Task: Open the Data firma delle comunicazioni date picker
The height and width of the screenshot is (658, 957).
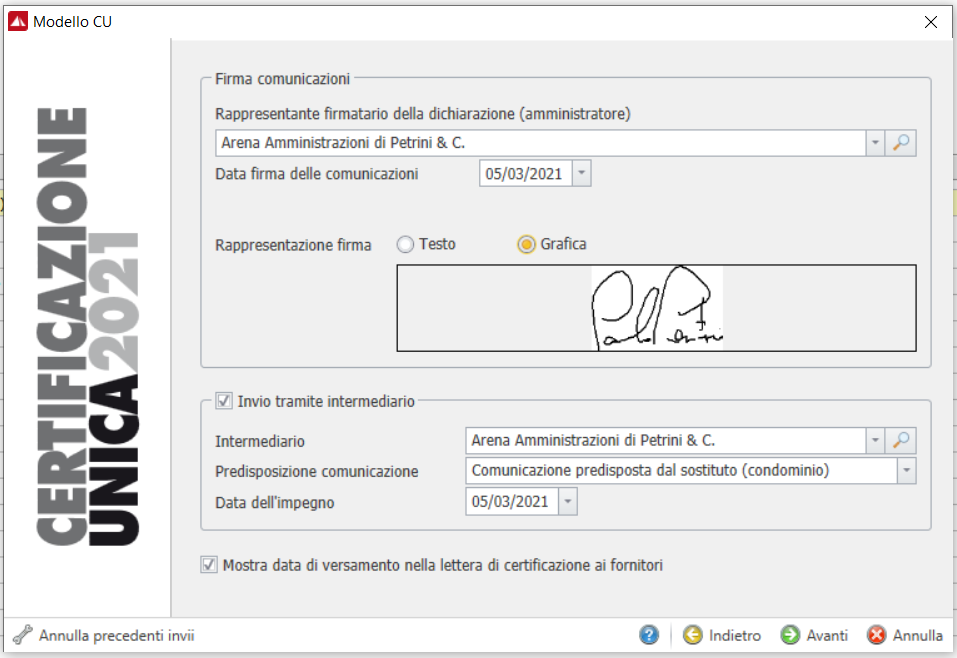Action: (582, 174)
